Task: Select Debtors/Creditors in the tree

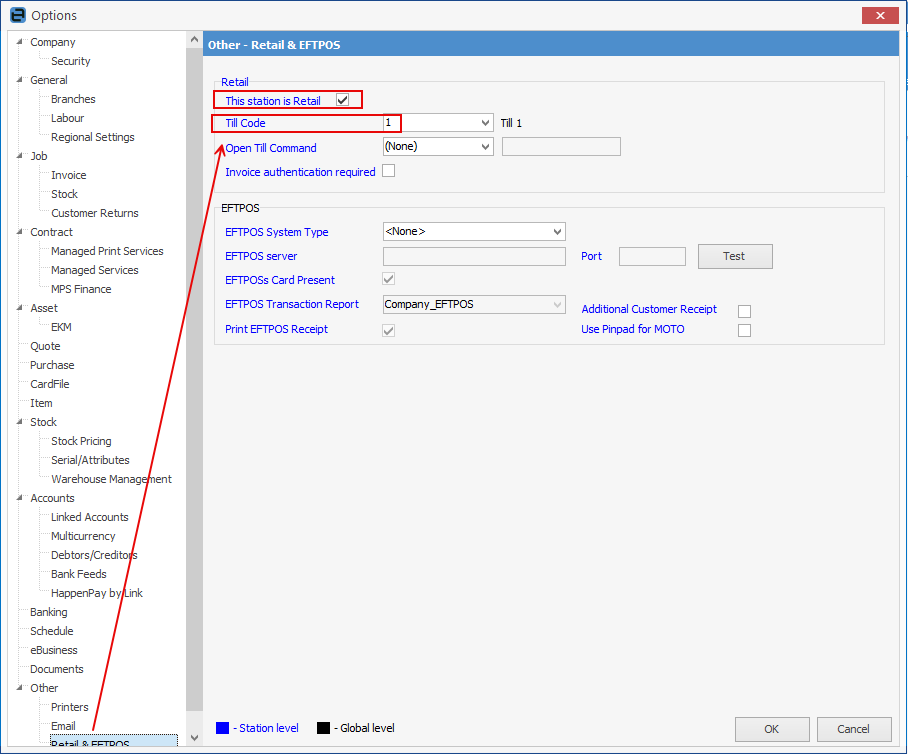Action: (x=94, y=555)
